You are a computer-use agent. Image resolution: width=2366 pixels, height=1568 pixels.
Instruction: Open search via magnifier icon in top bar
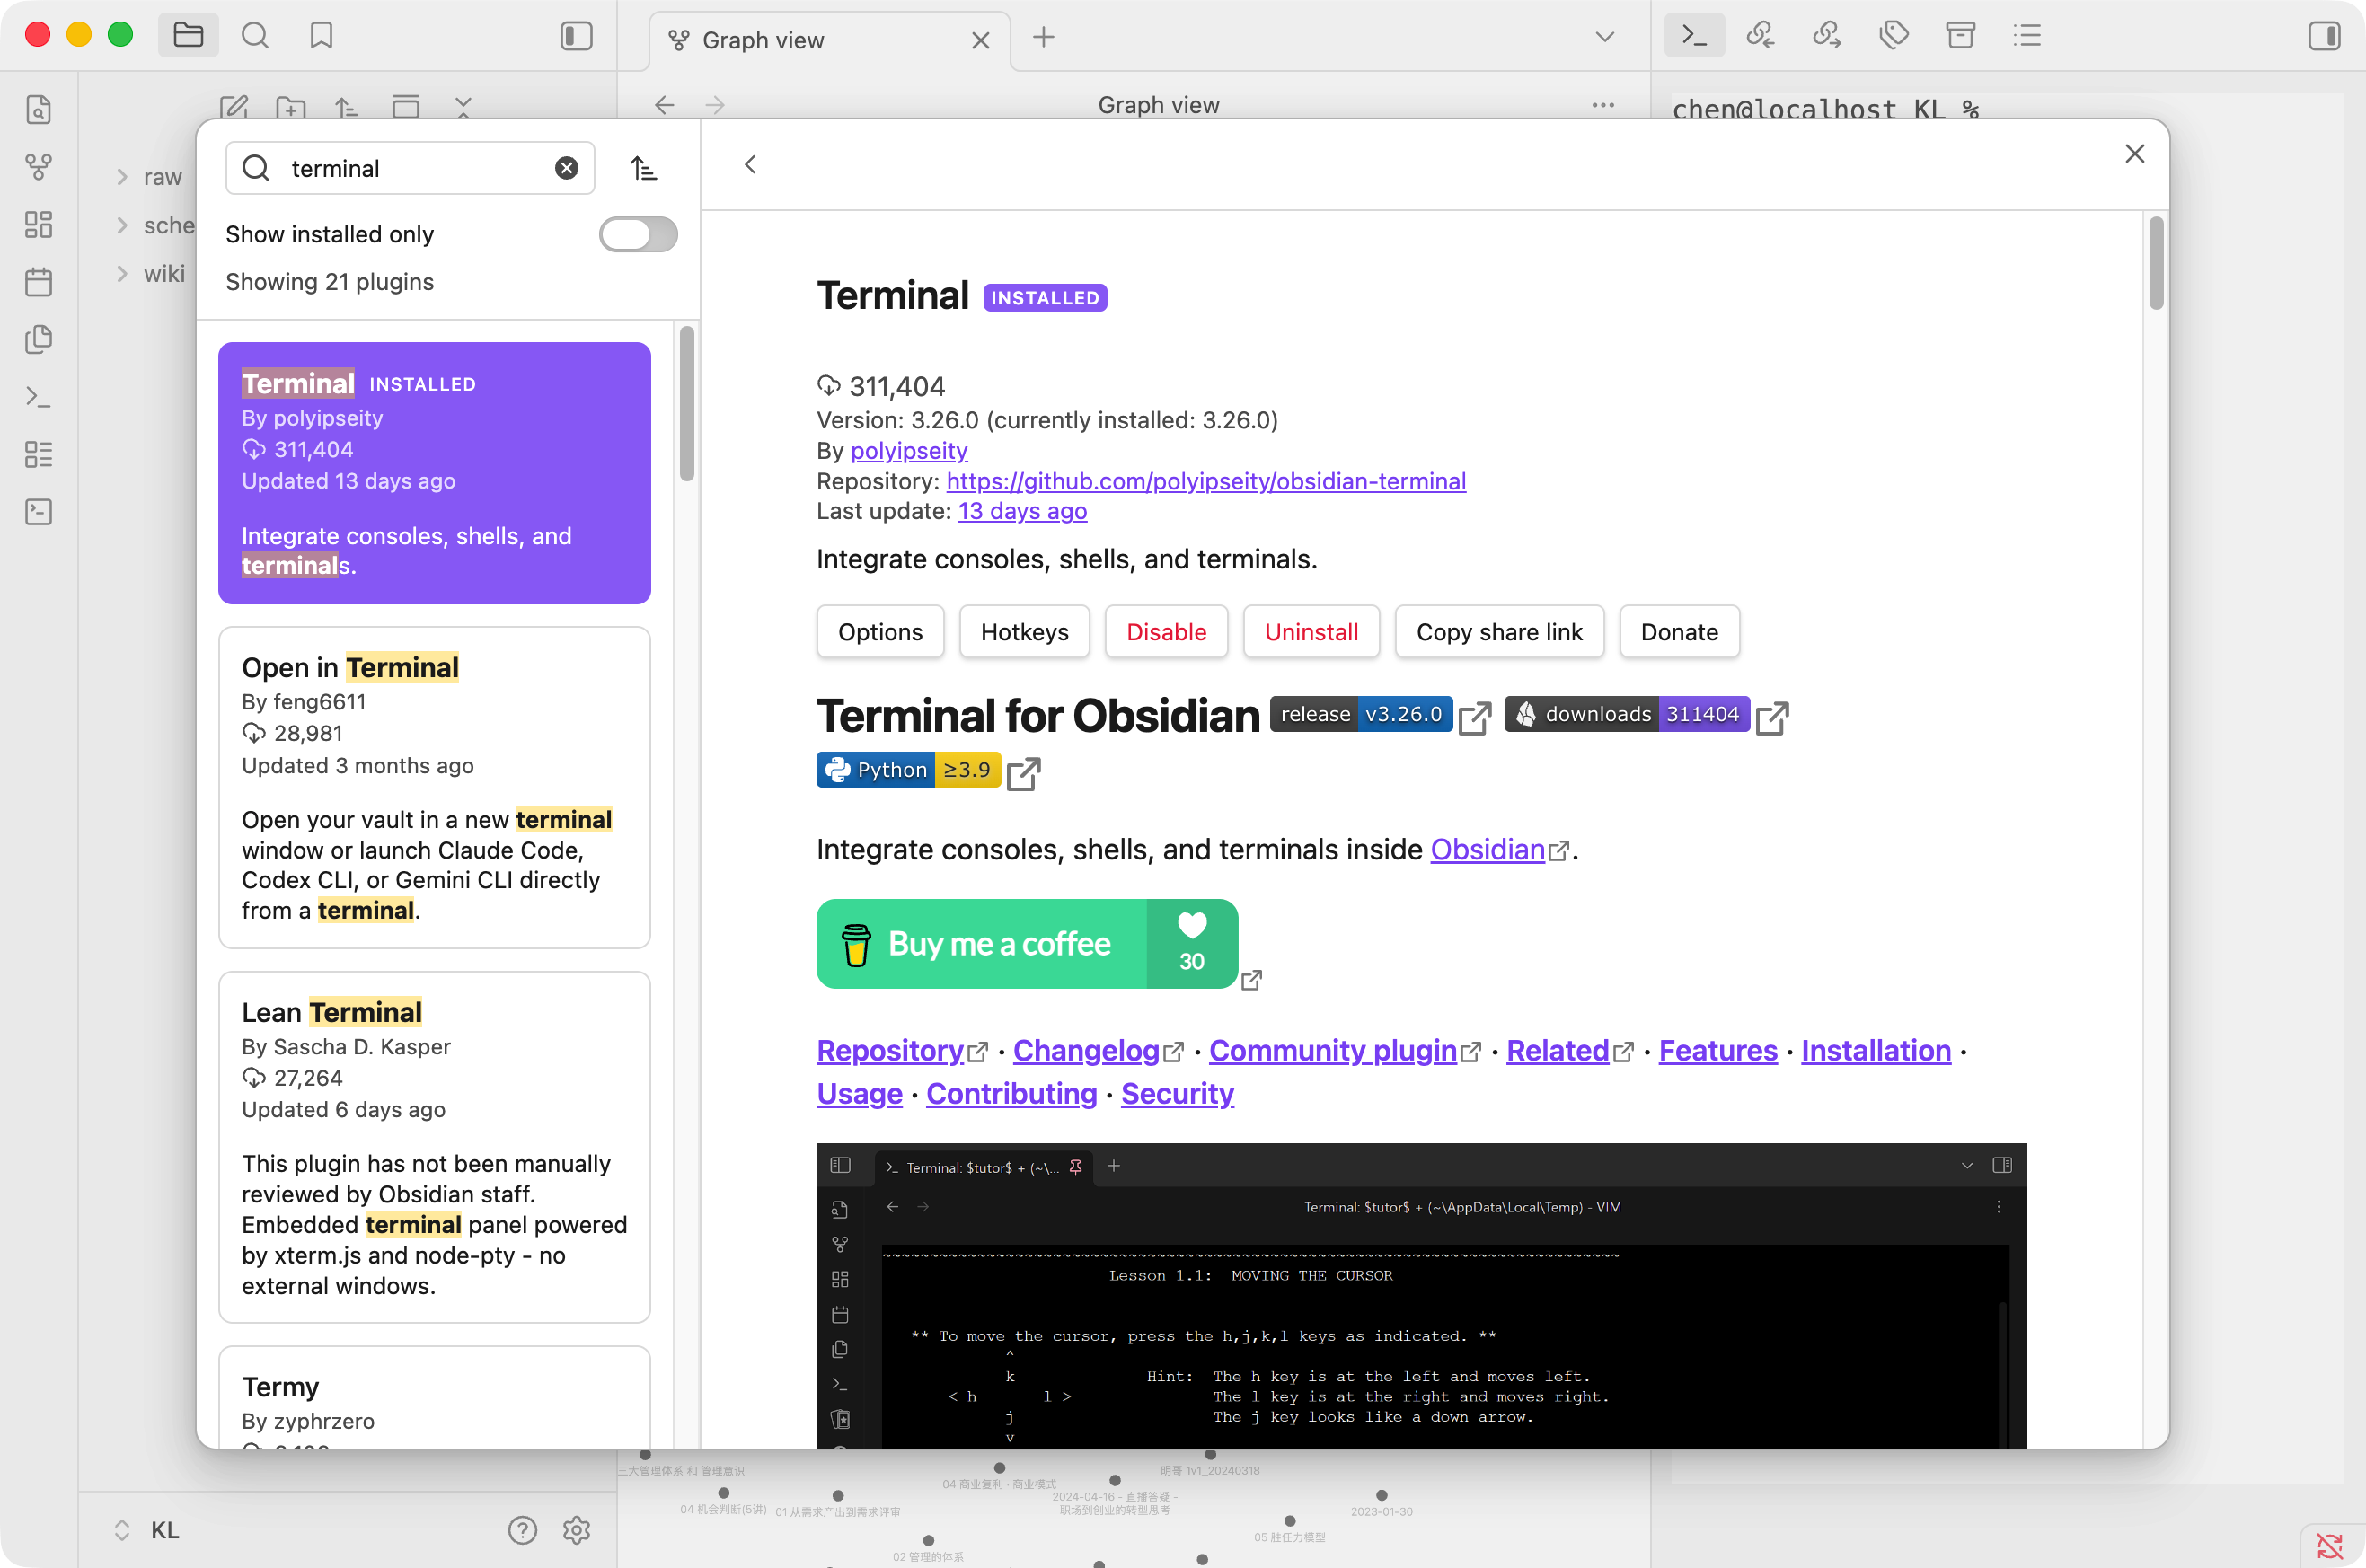(x=255, y=36)
